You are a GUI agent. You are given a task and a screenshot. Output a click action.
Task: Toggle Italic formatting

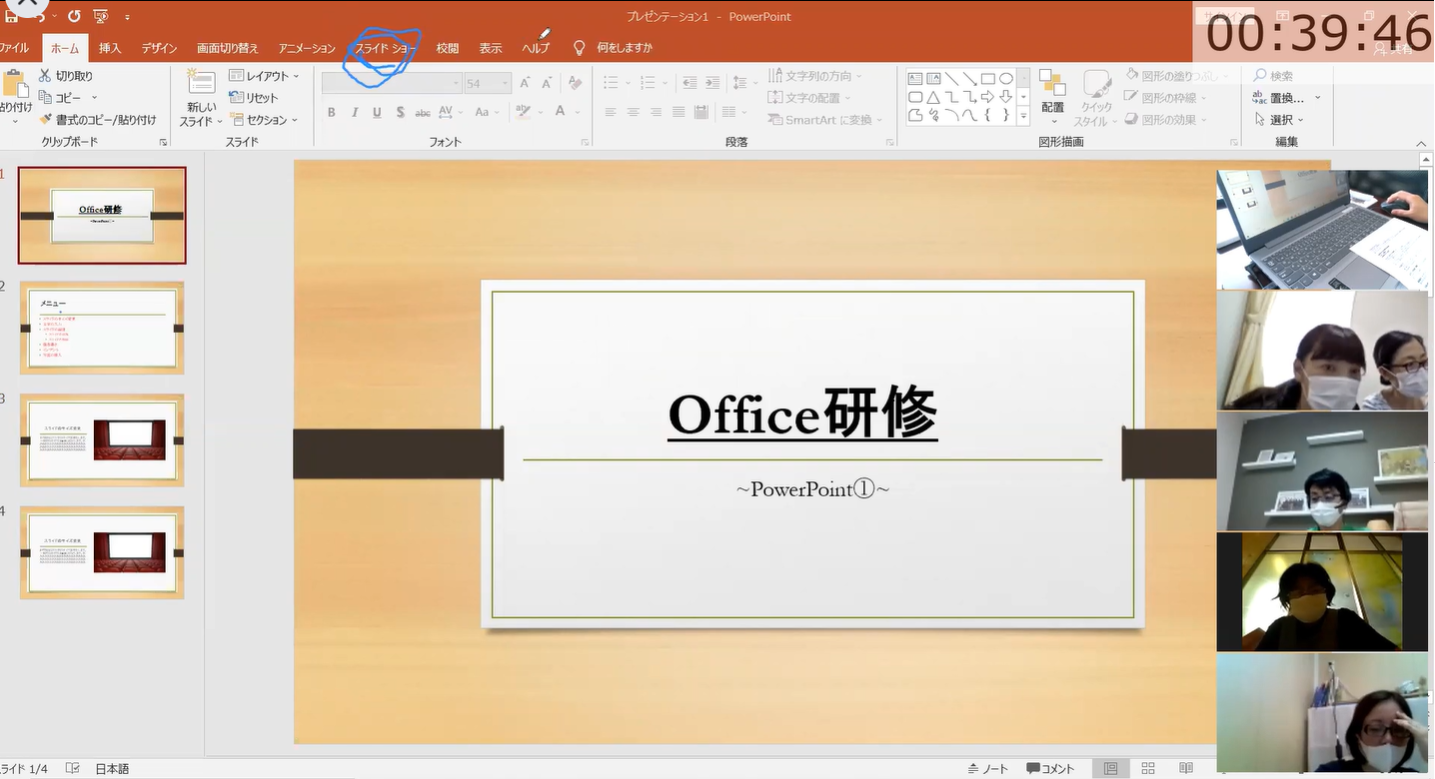[x=355, y=112]
